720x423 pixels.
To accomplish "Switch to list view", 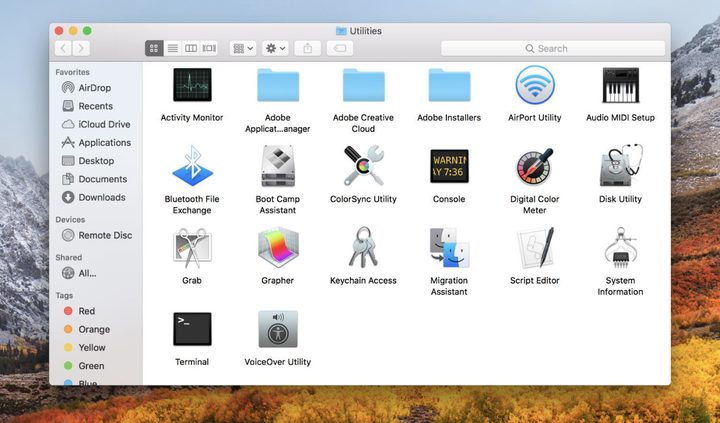I will (x=172, y=48).
